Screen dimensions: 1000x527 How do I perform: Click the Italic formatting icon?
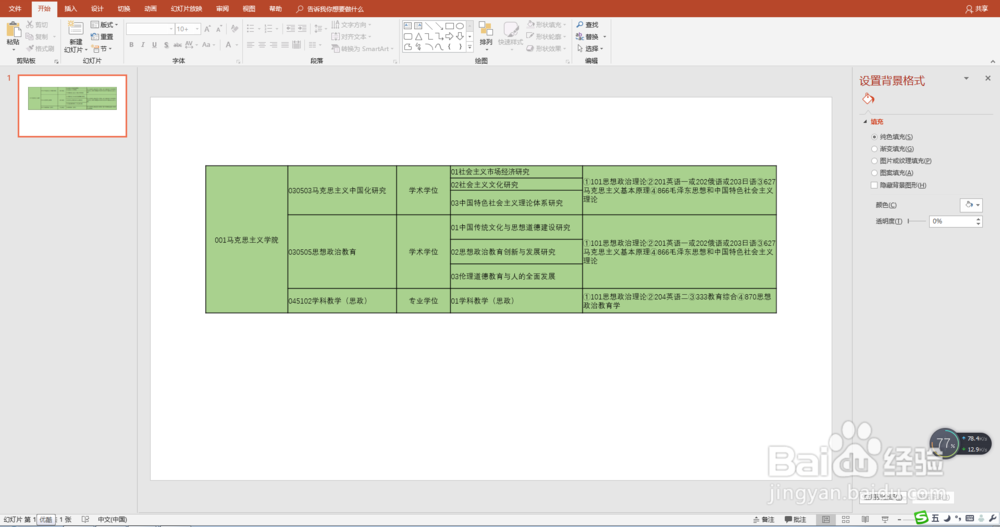[143, 45]
